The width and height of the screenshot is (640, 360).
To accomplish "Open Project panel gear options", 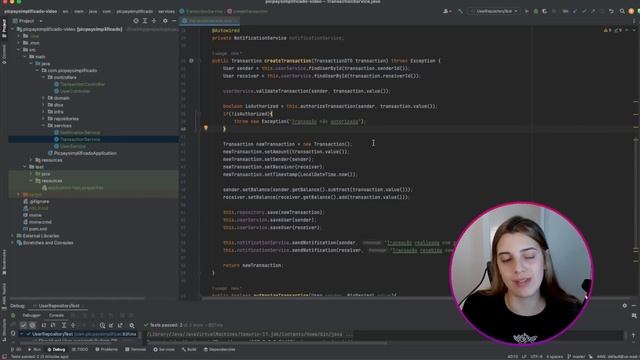I will click(x=165, y=21).
